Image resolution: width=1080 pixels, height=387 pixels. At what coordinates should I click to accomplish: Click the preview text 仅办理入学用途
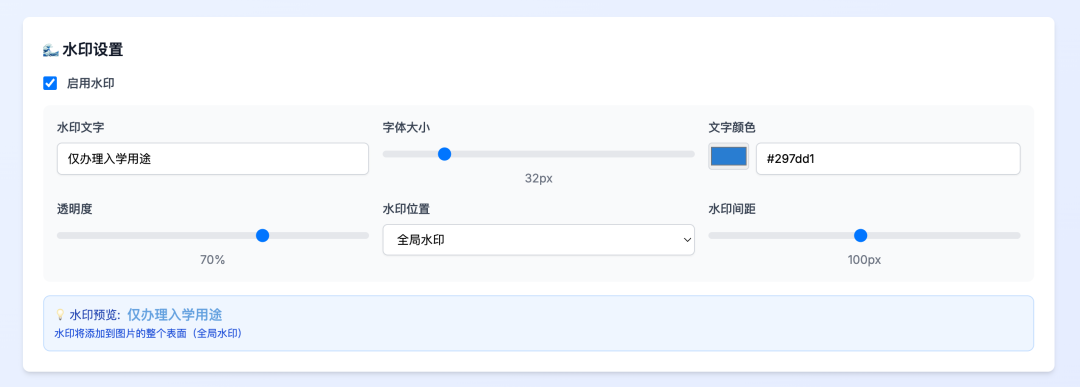click(x=175, y=315)
